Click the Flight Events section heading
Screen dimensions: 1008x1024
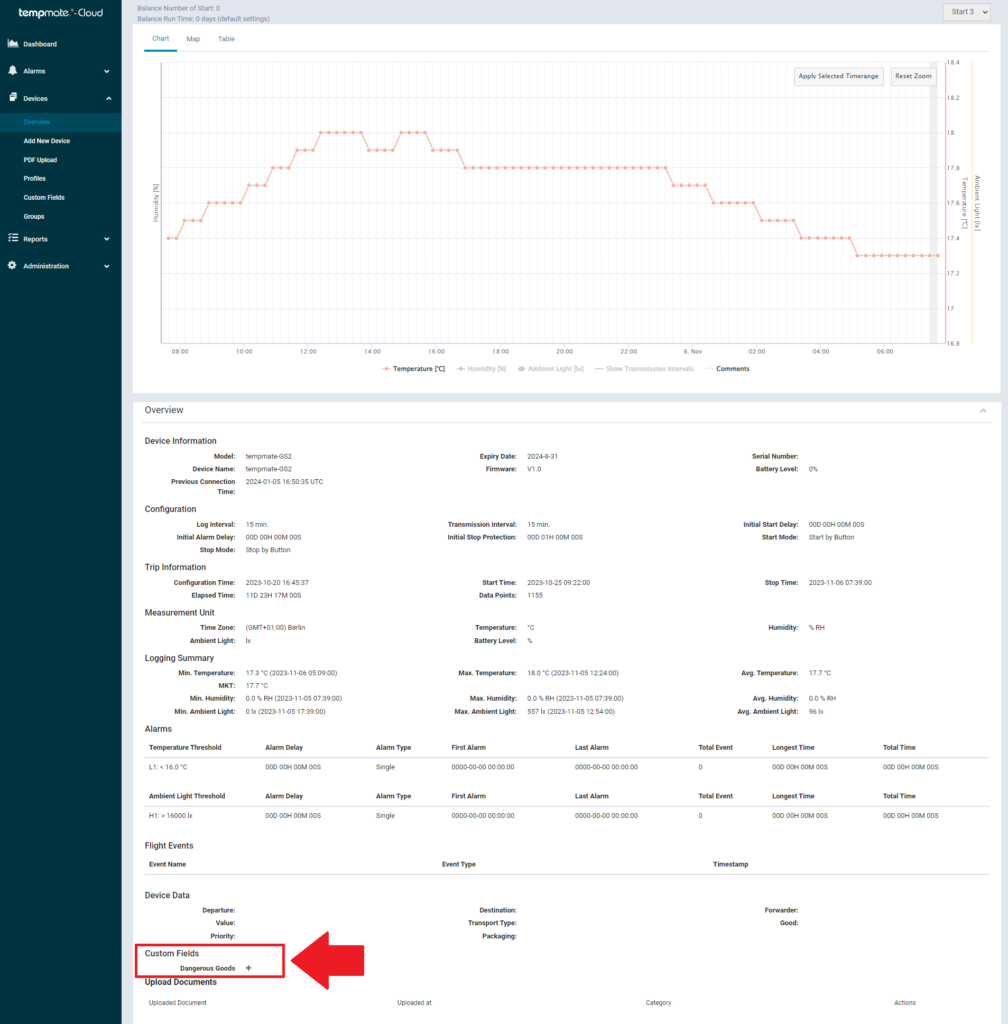pyautogui.click(x=168, y=846)
